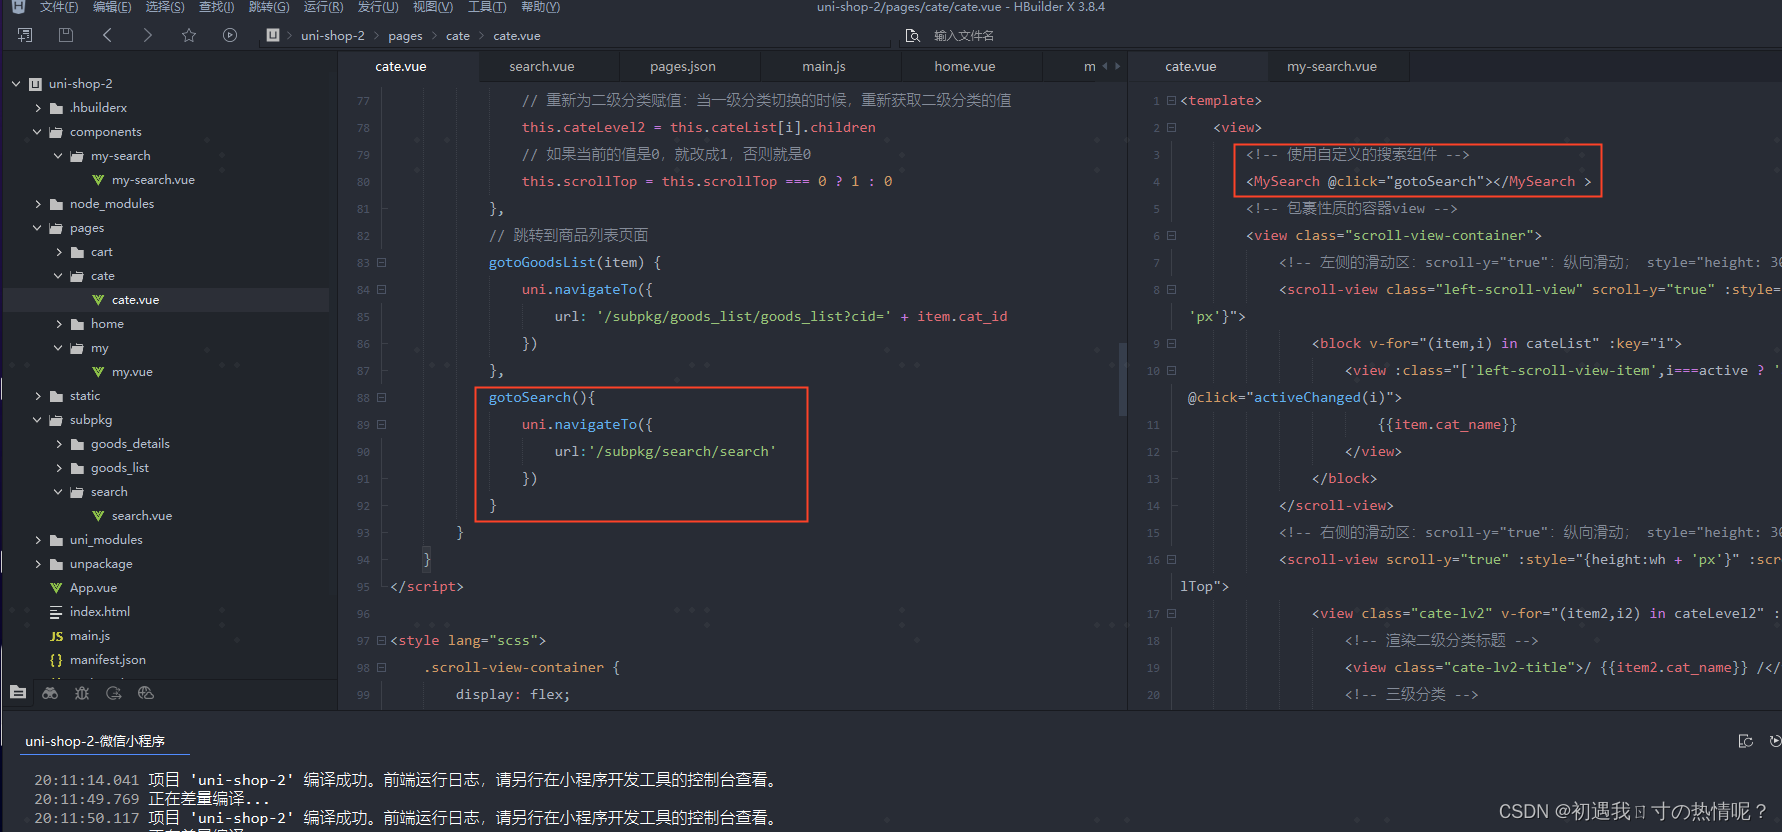Expand the uni_modules folder

pyautogui.click(x=38, y=540)
